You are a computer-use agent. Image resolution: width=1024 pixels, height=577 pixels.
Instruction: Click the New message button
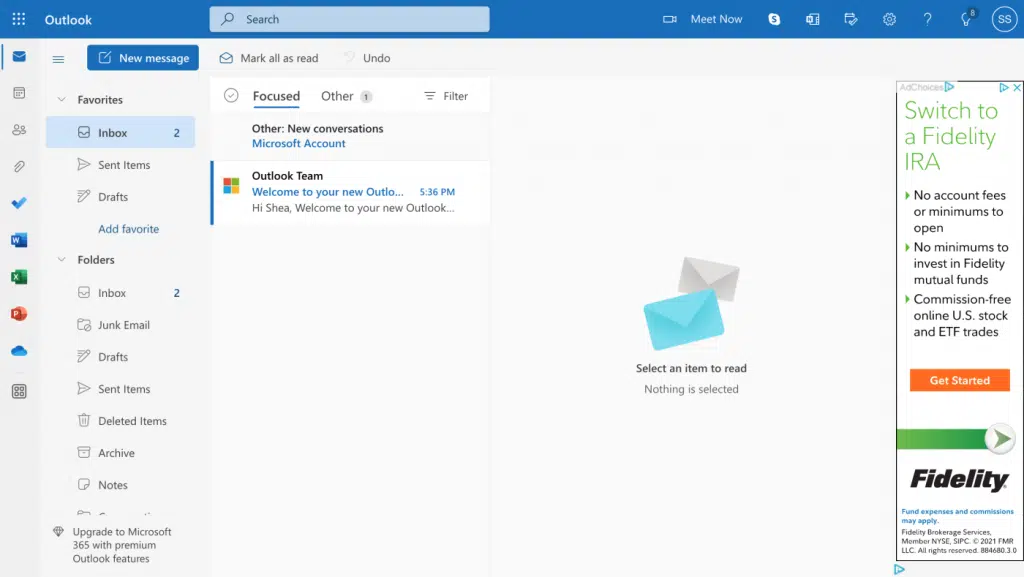tap(143, 58)
